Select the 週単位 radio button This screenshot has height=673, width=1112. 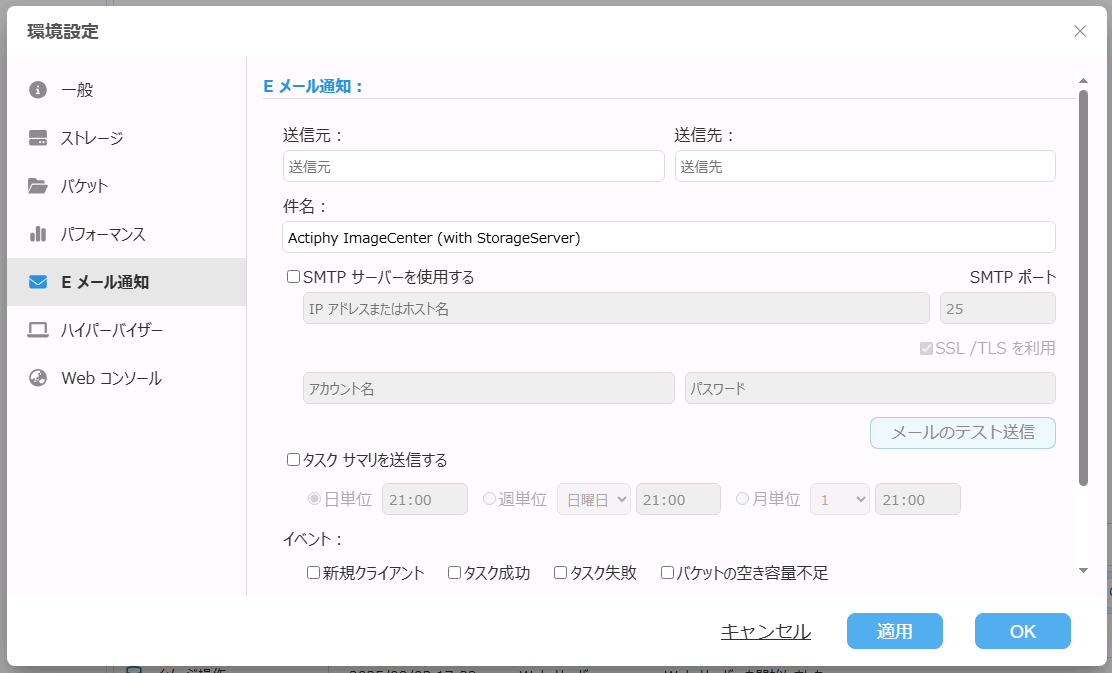tap(490, 499)
